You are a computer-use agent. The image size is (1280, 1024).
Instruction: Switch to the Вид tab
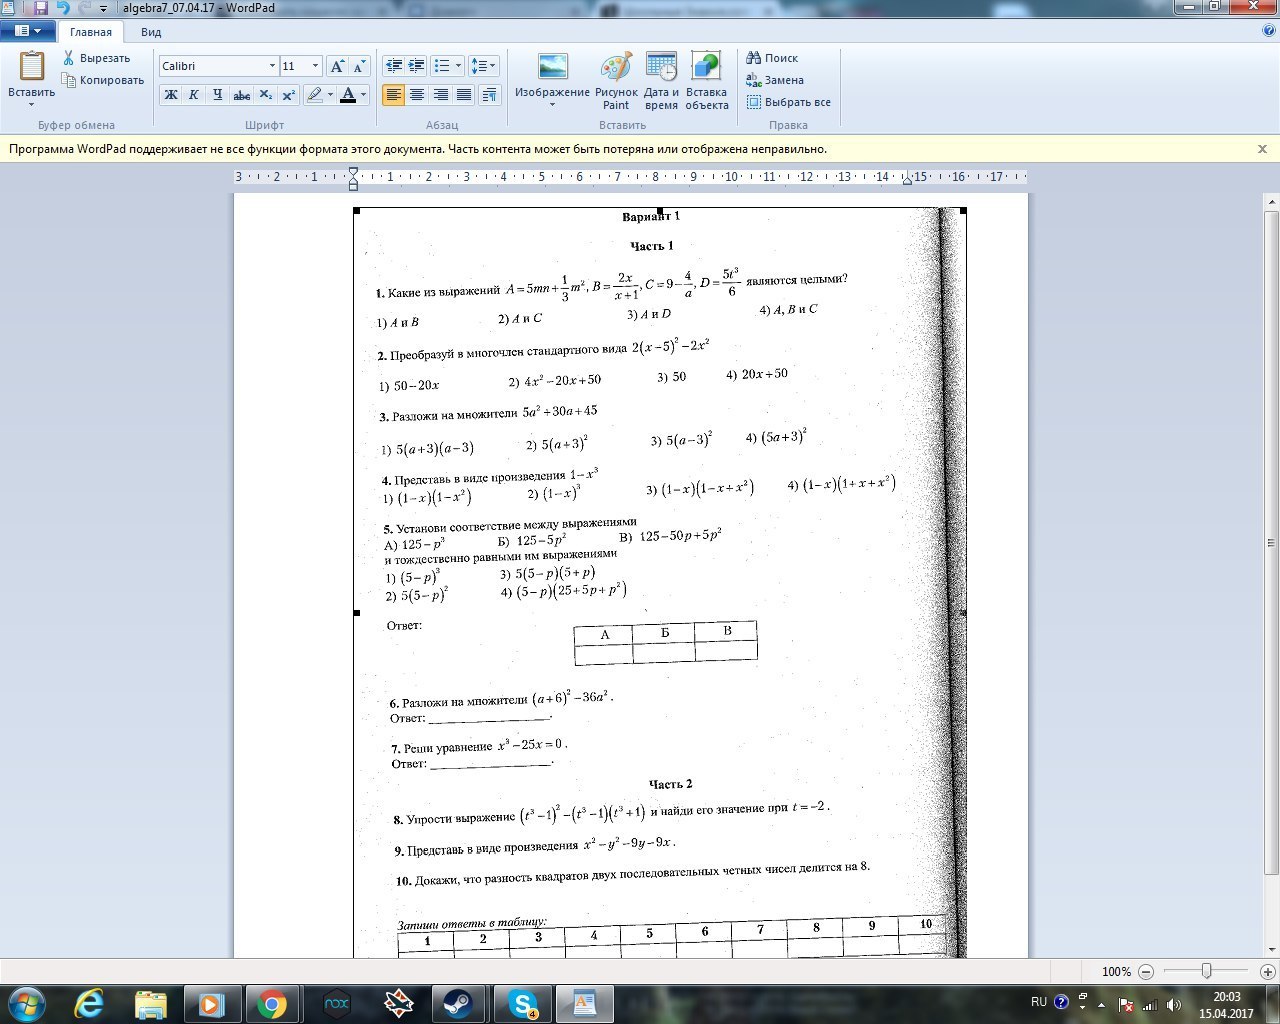(151, 32)
